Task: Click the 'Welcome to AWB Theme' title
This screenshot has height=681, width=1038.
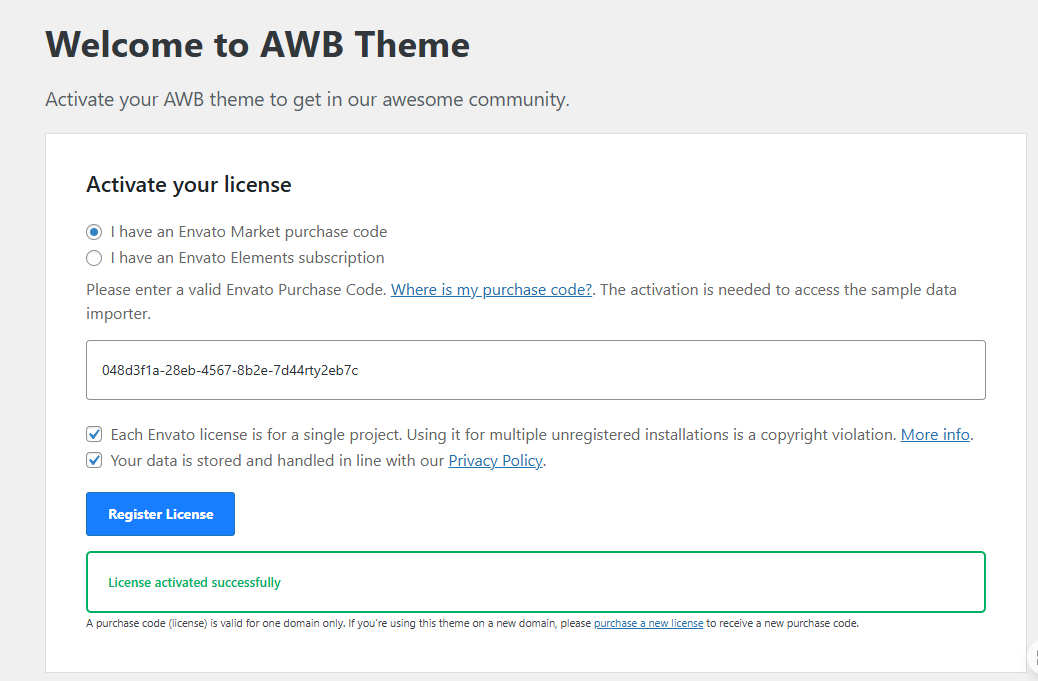Action: 258,45
